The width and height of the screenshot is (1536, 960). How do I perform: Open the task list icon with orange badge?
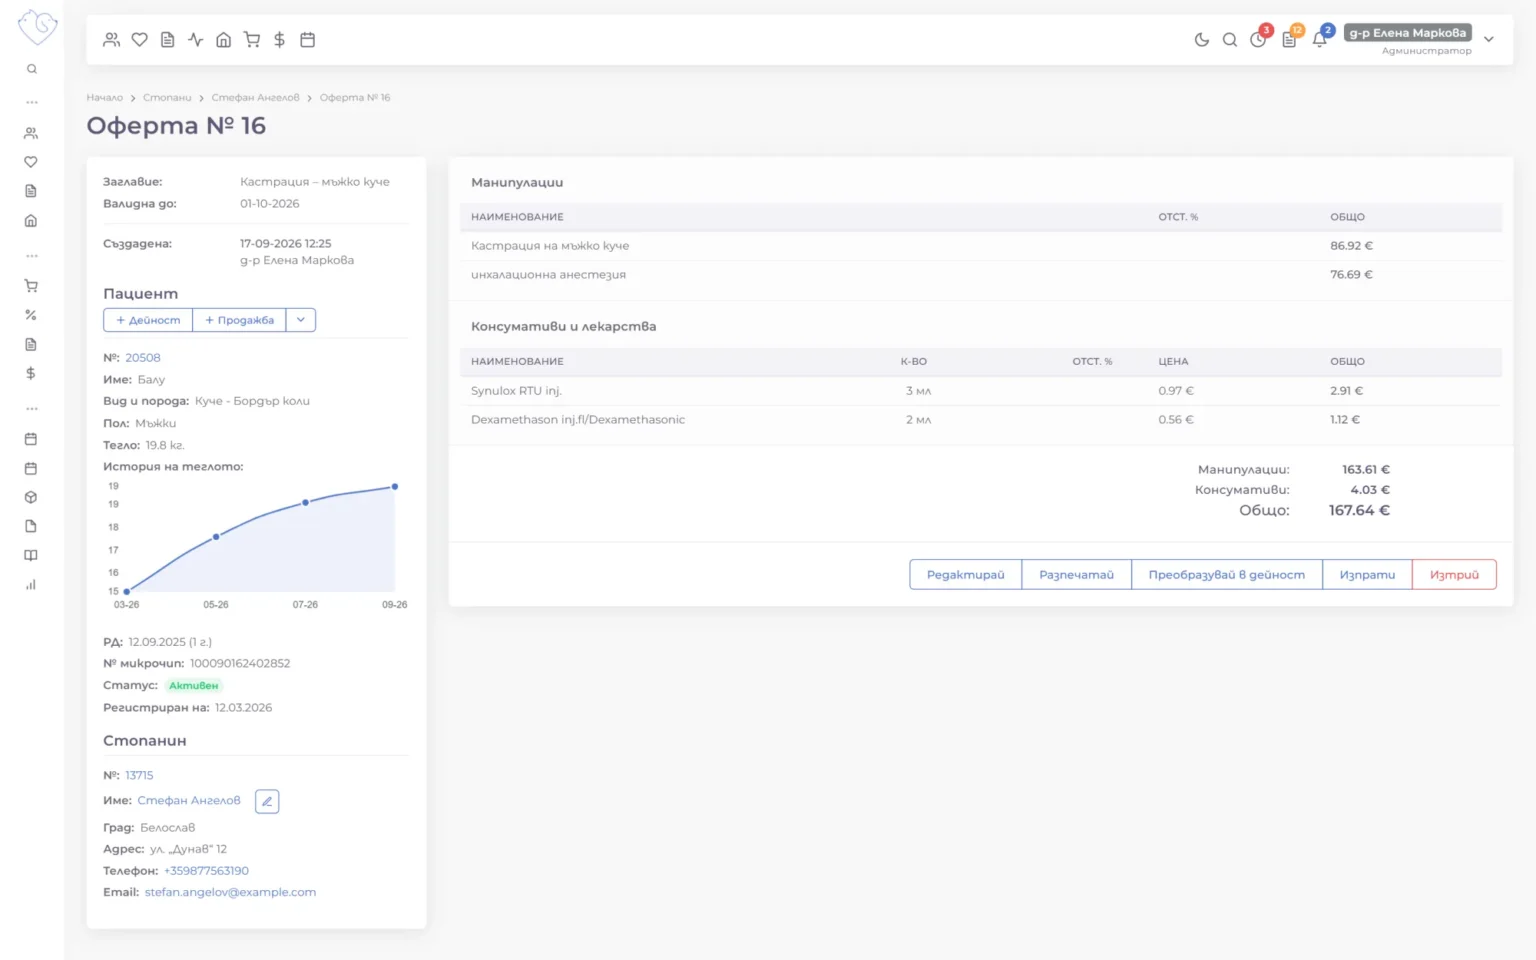(x=1289, y=40)
